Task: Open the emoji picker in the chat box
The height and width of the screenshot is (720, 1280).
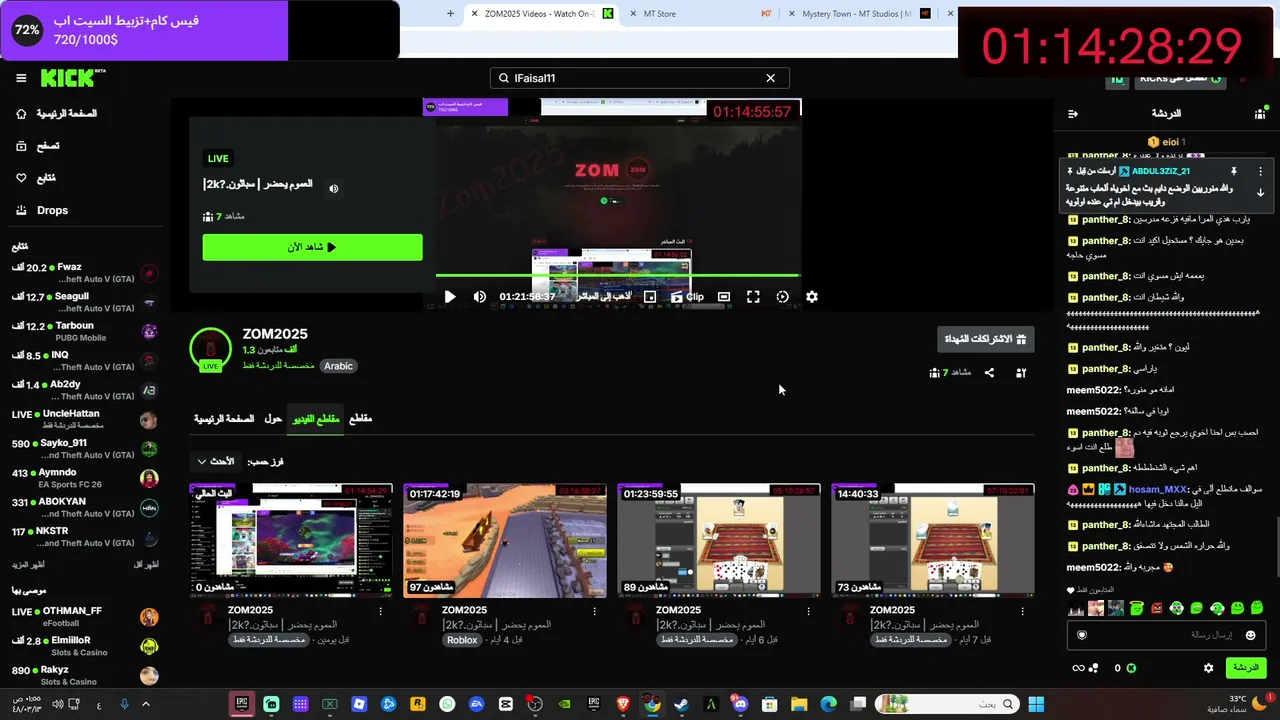Action: pos(1250,635)
